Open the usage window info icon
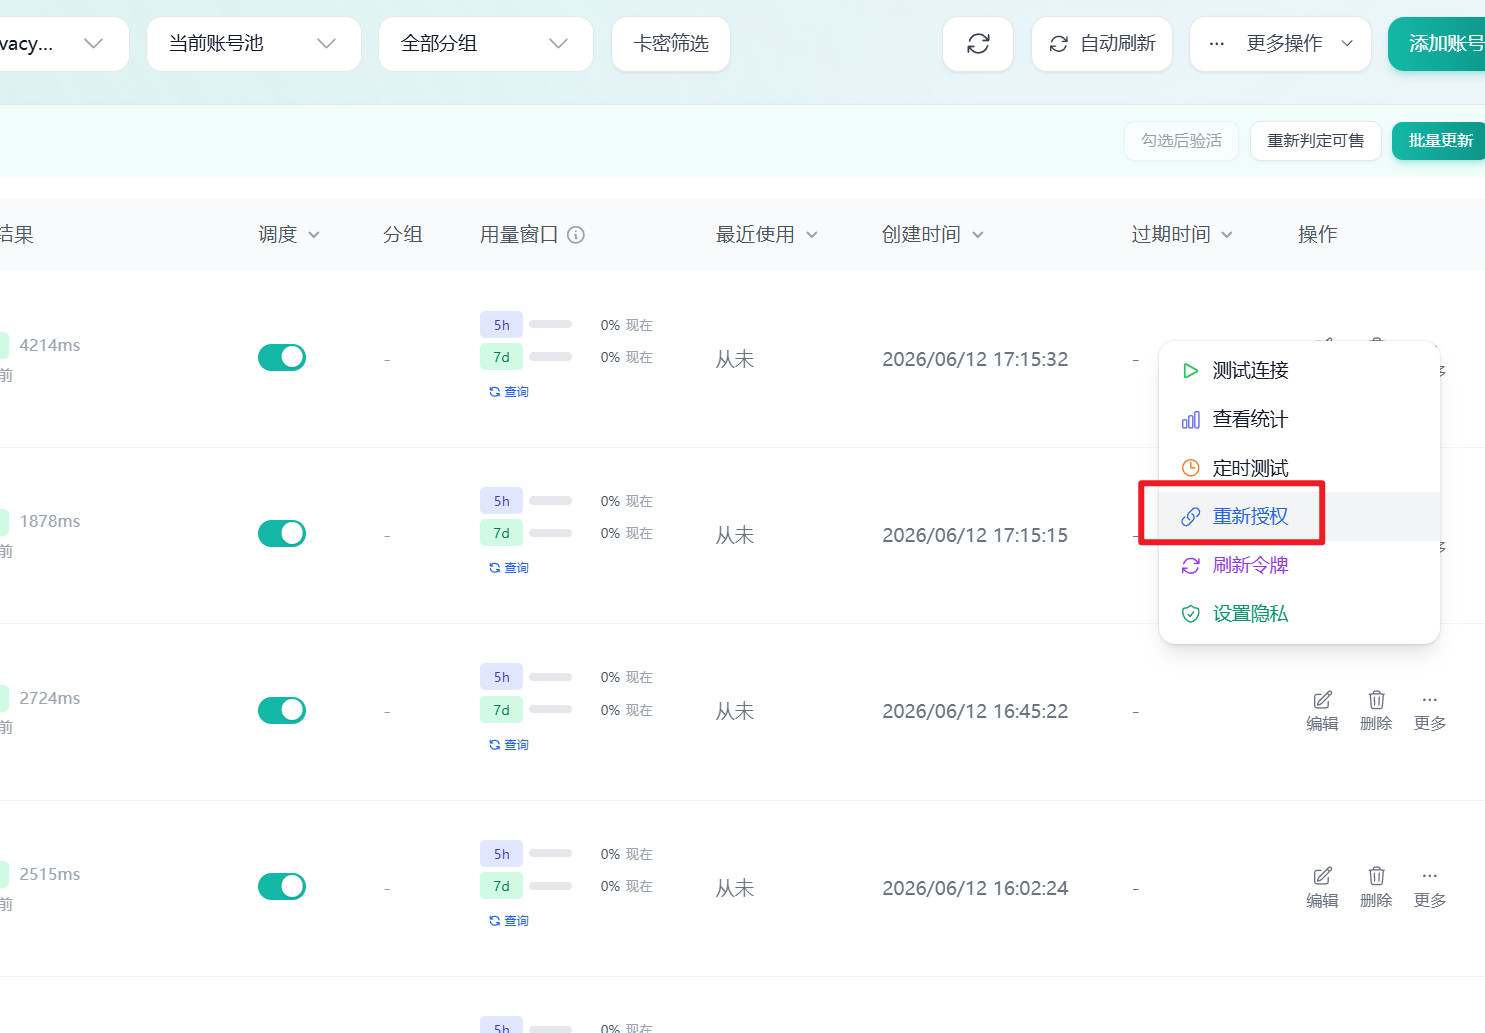The width and height of the screenshot is (1485, 1033). point(576,235)
